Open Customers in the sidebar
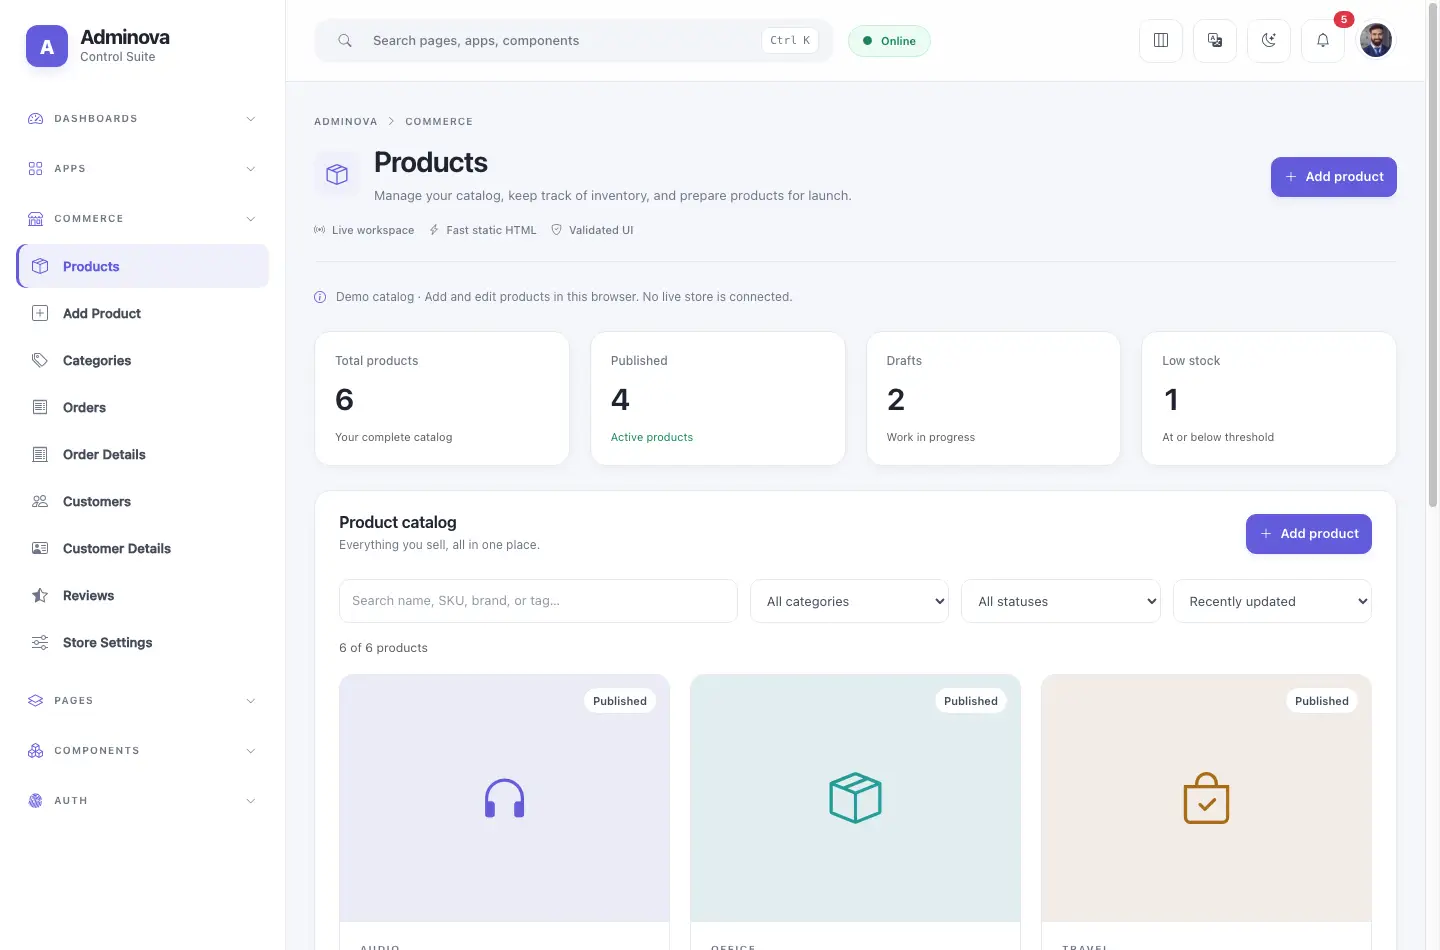 tap(143, 501)
